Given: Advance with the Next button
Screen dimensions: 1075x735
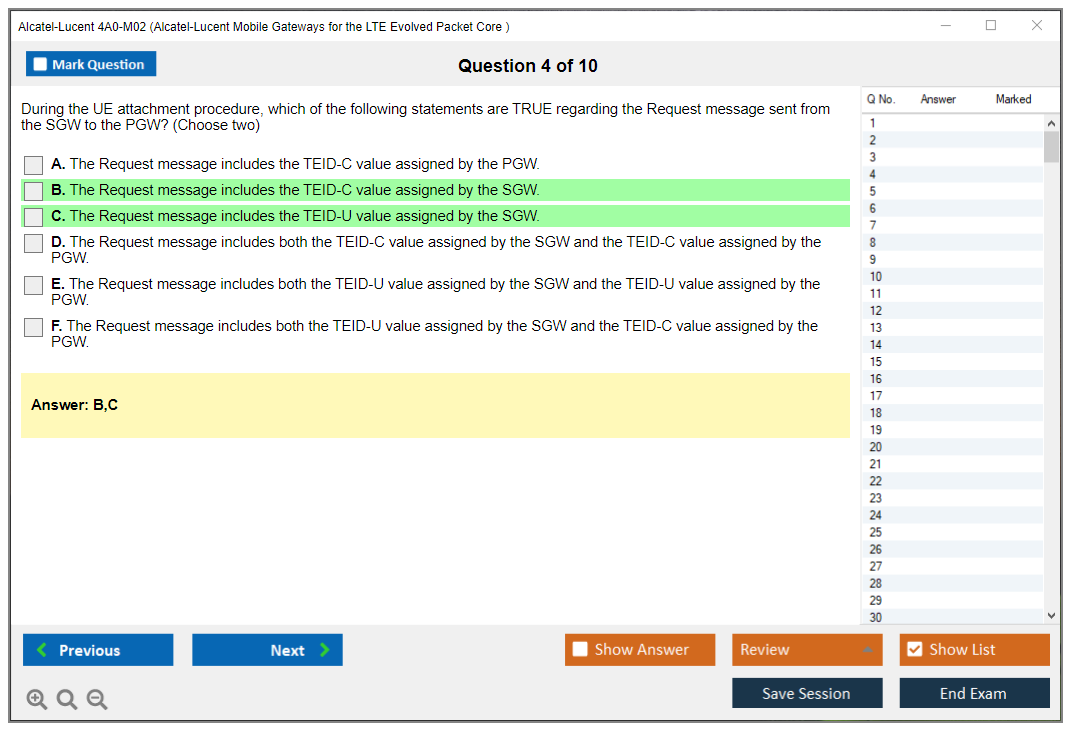Looking at the screenshot, I should click(267, 650).
